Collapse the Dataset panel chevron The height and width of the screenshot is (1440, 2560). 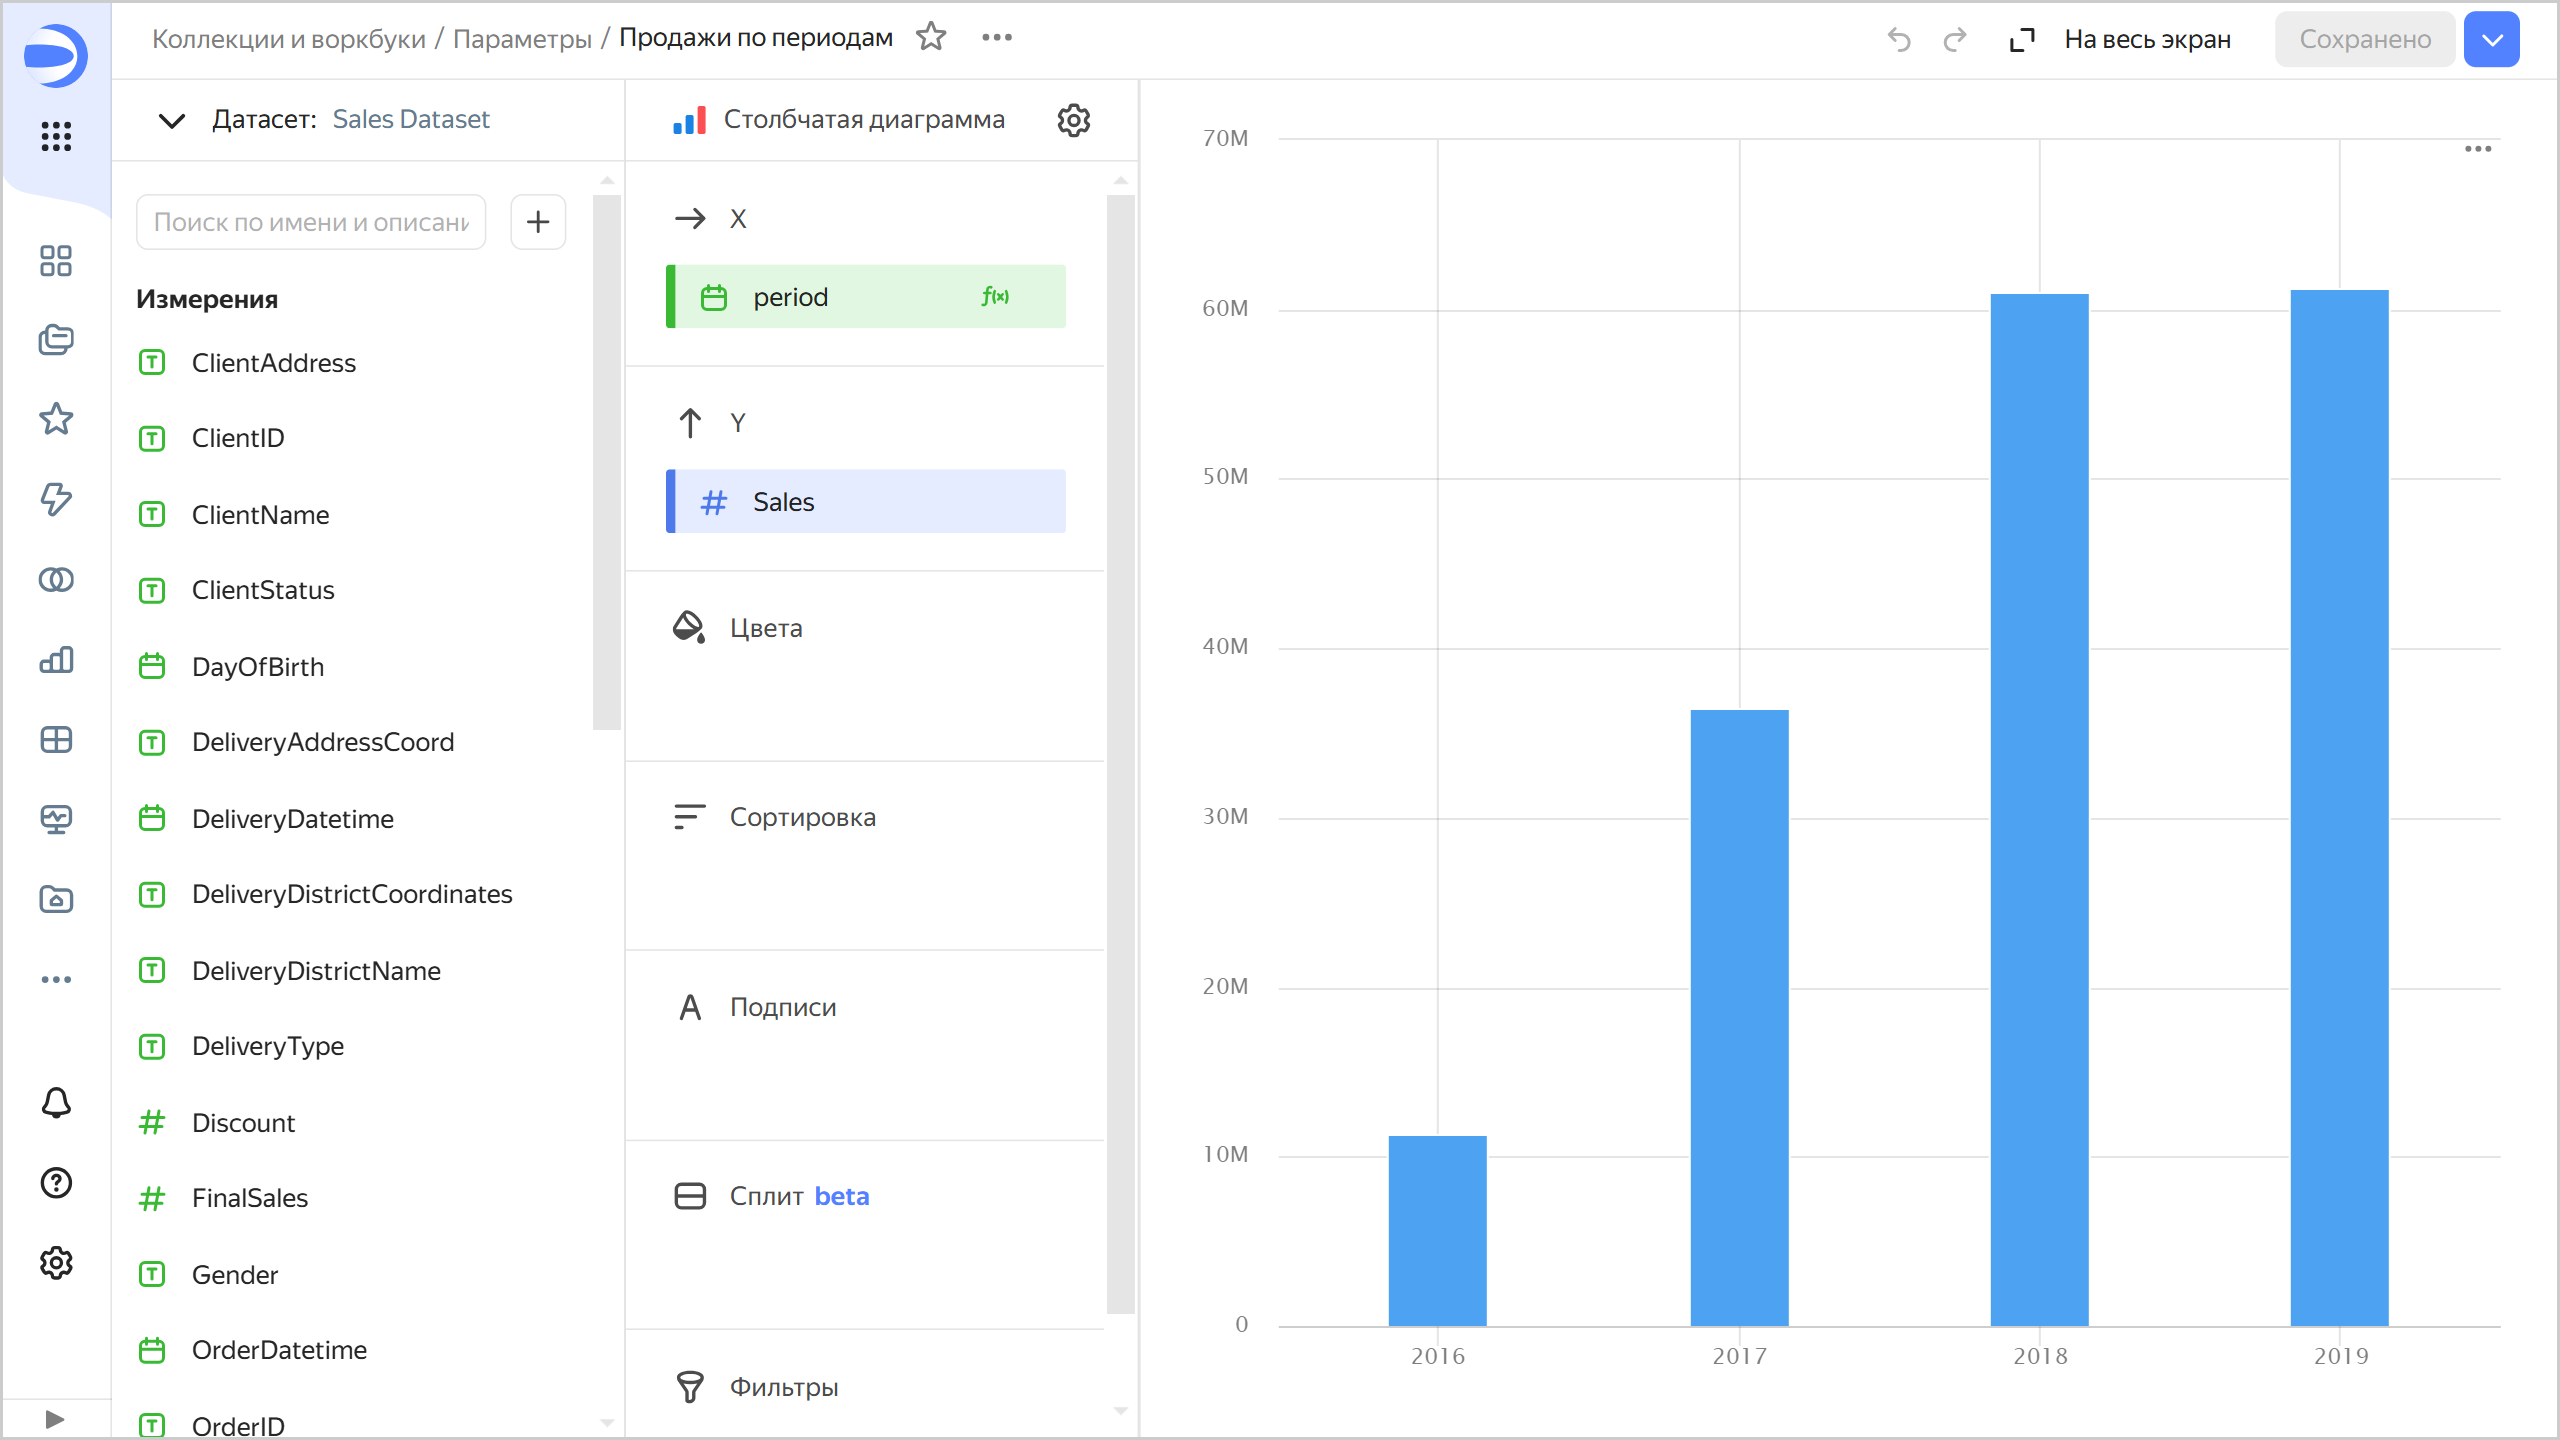point(172,120)
